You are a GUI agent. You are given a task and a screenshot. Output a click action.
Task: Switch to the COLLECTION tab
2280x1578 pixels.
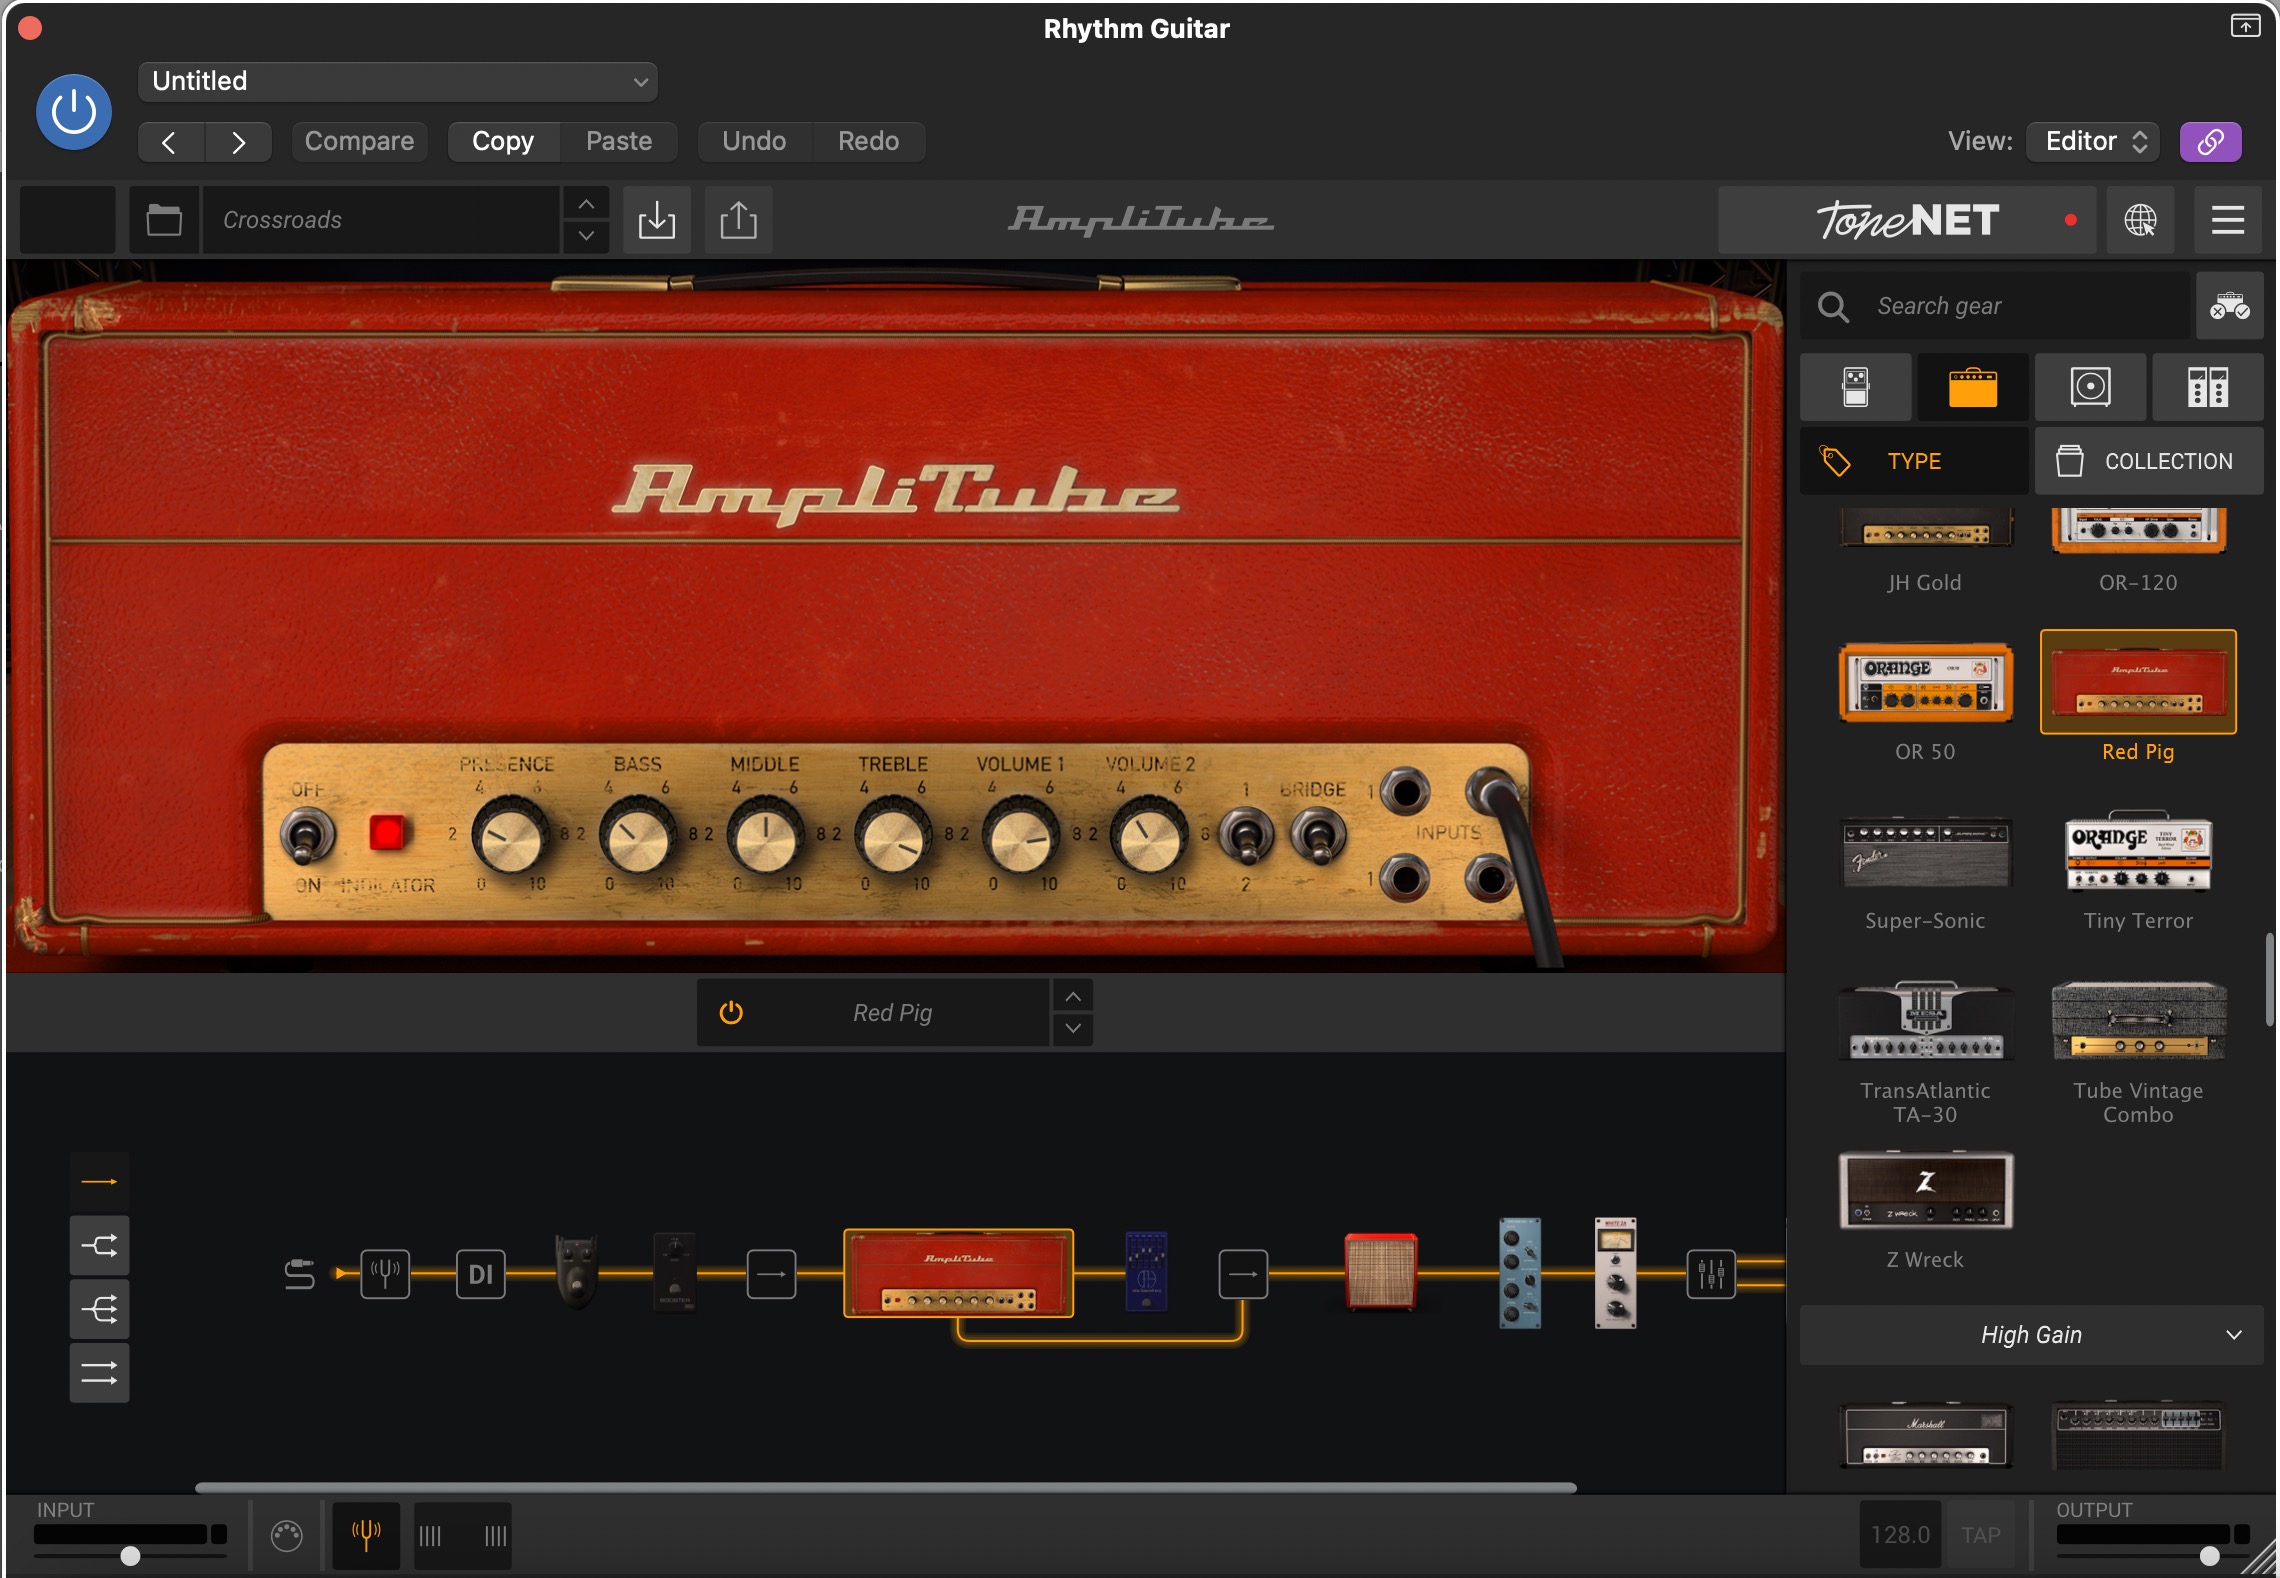pyautogui.click(x=2148, y=461)
